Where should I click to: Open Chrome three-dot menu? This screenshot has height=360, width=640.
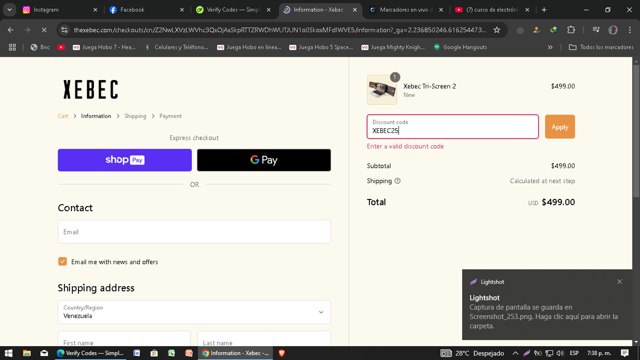[x=630, y=30]
